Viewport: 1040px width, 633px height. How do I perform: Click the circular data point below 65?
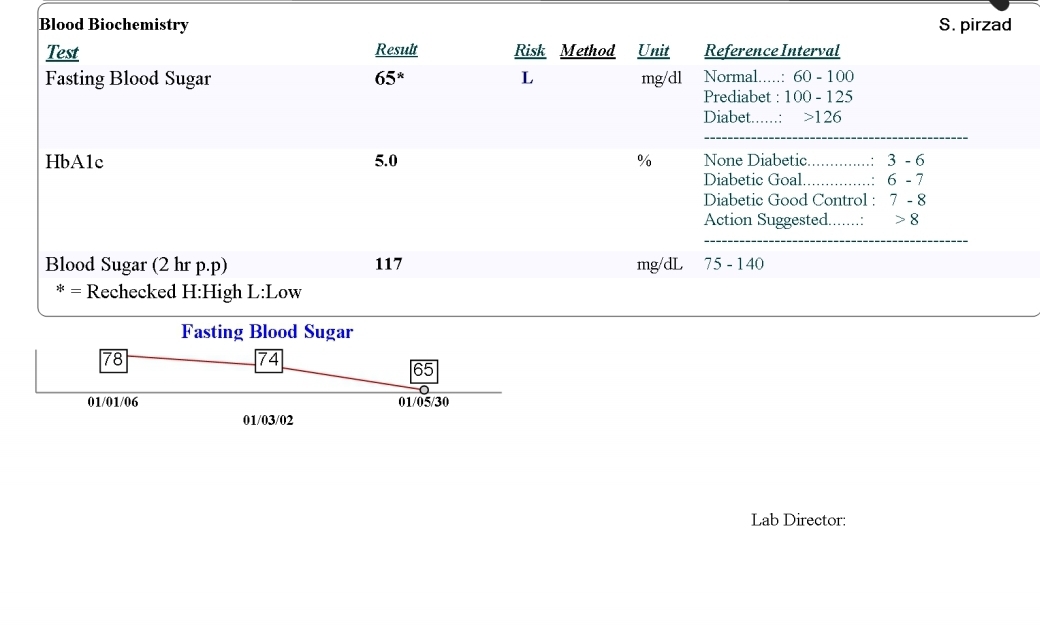(424, 390)
